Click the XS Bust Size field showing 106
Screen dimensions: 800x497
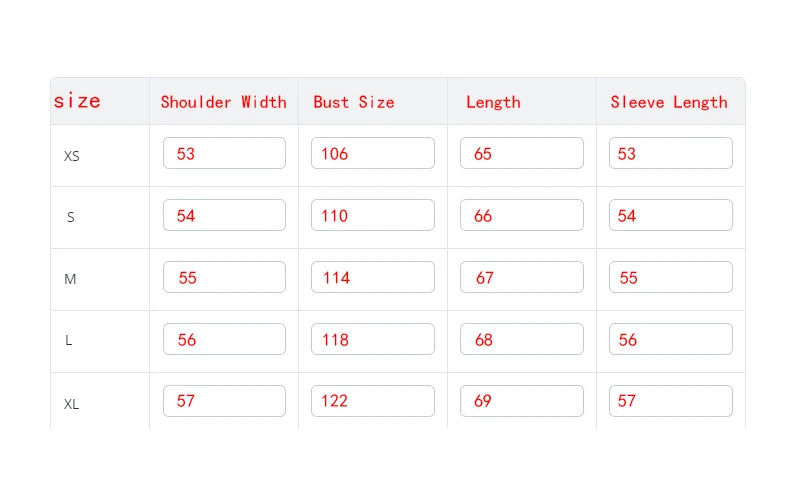point(373,153)
